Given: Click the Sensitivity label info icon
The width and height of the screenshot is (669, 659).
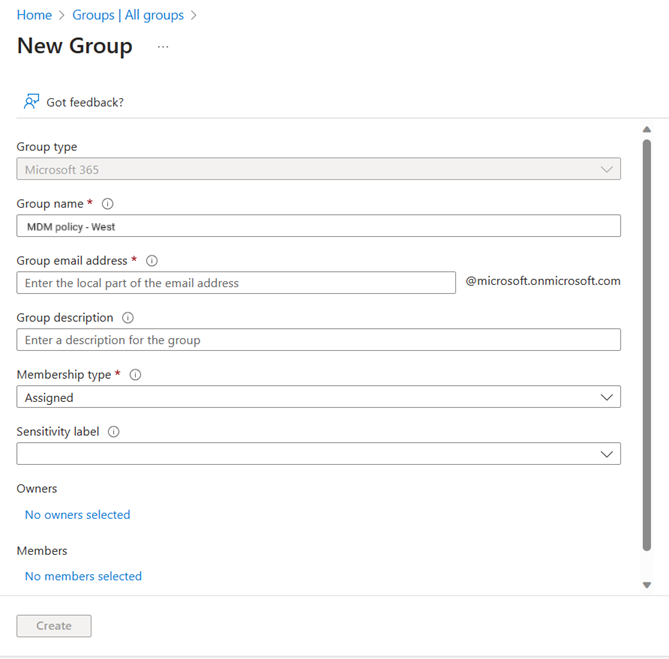Looking at the screenshot, I should [114, 432].
